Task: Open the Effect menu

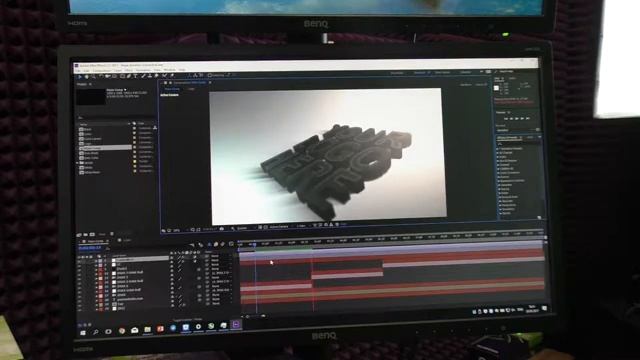Action: pyautogui.click(x=129, y=70)
